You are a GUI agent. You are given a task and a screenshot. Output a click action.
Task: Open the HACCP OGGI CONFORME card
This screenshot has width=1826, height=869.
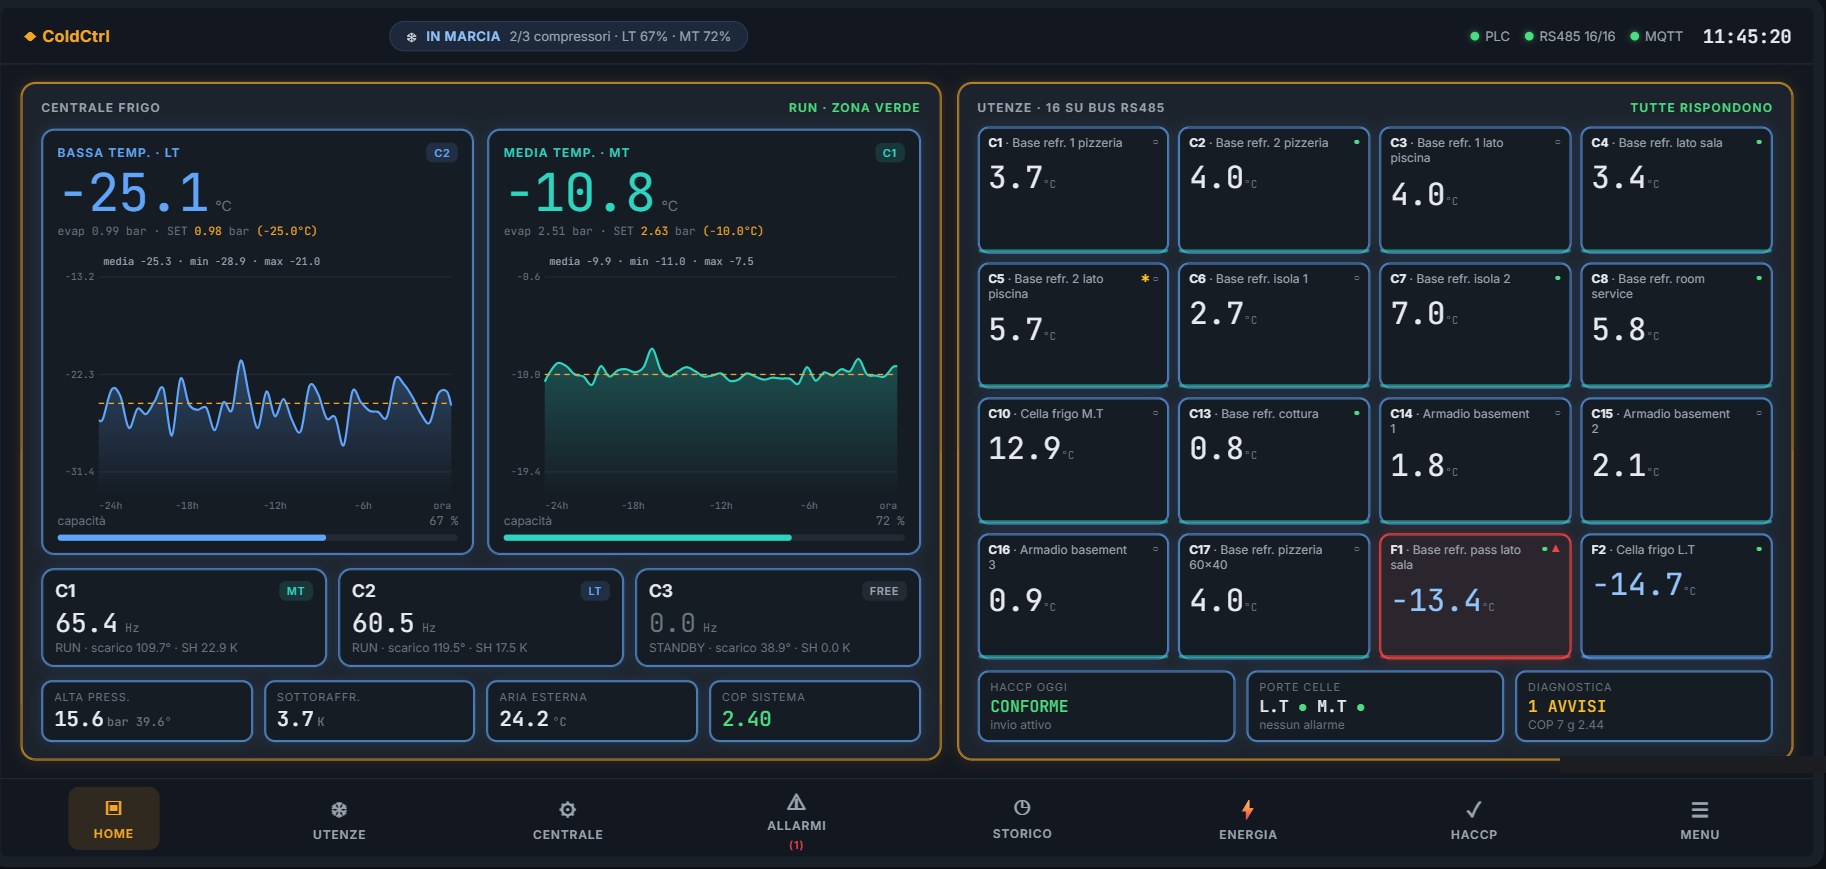click(1106, 706)
